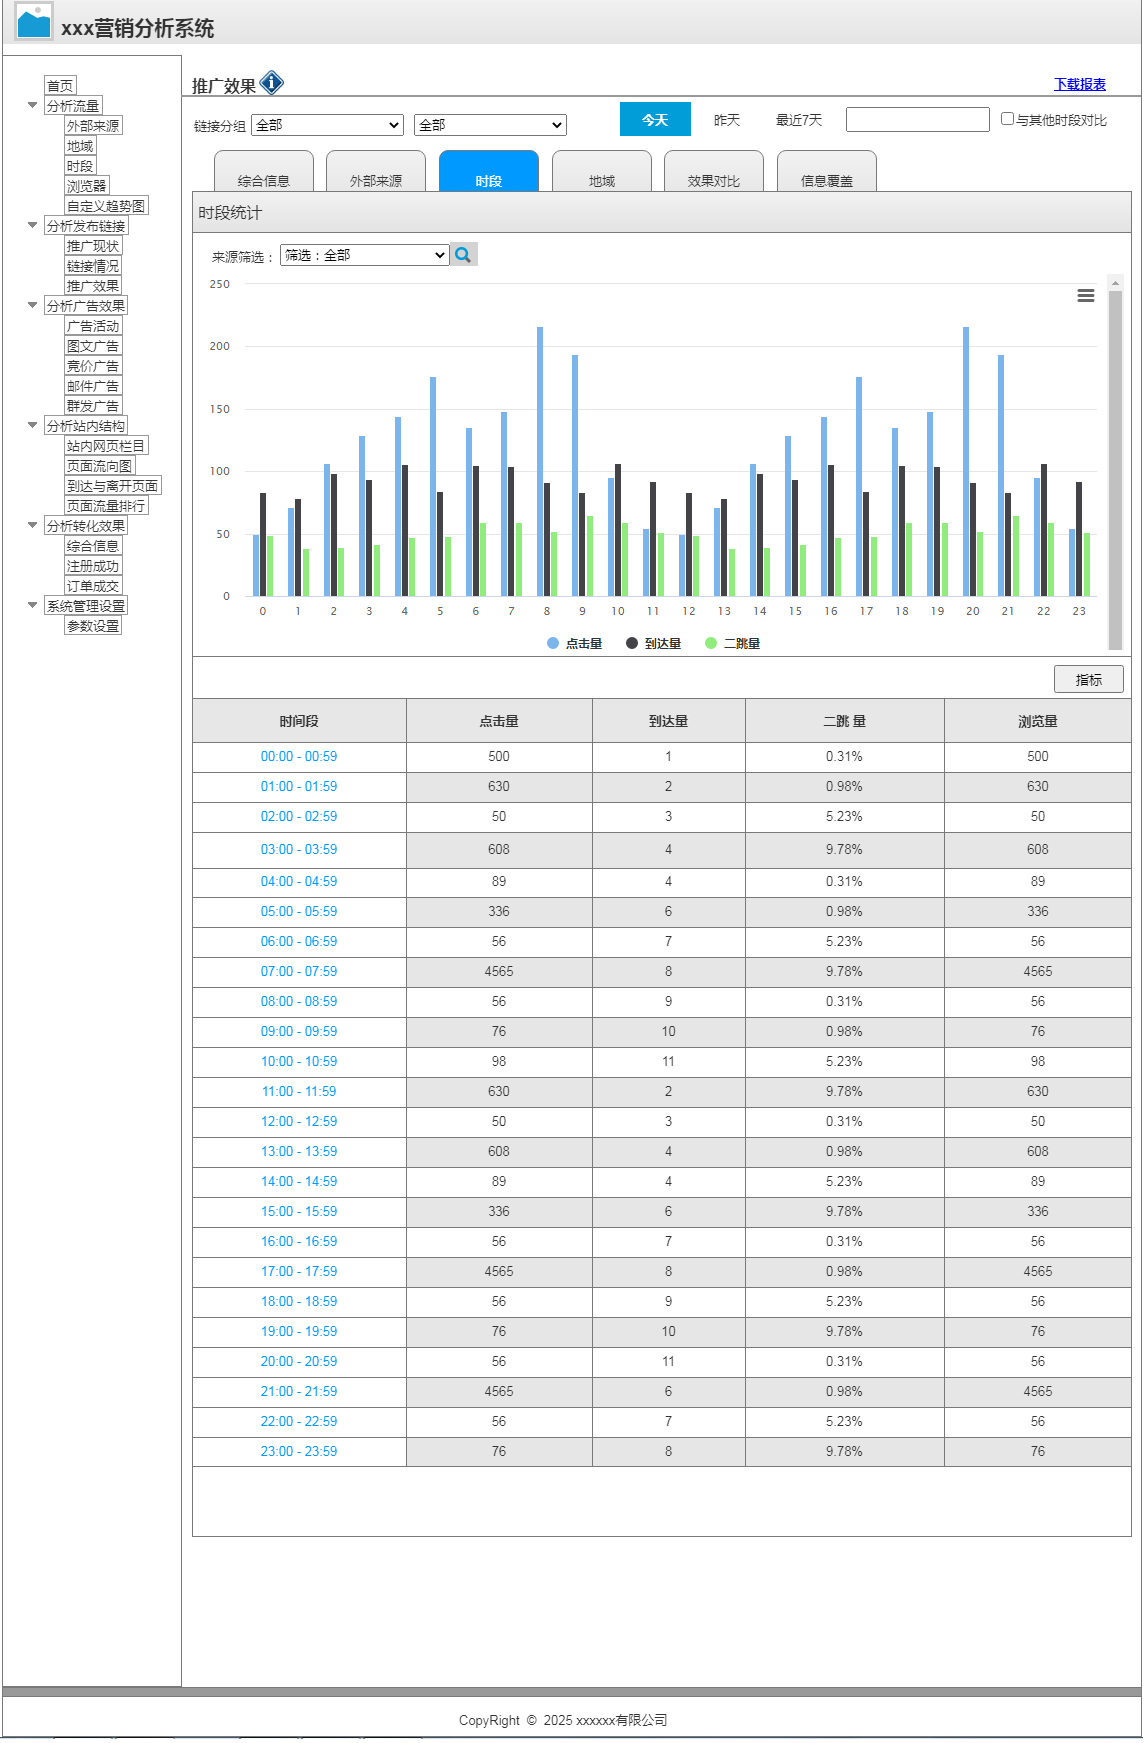Click the chart panel vertical scrollbar
Viewport: 1146px width, 1743px height.
1115,470
